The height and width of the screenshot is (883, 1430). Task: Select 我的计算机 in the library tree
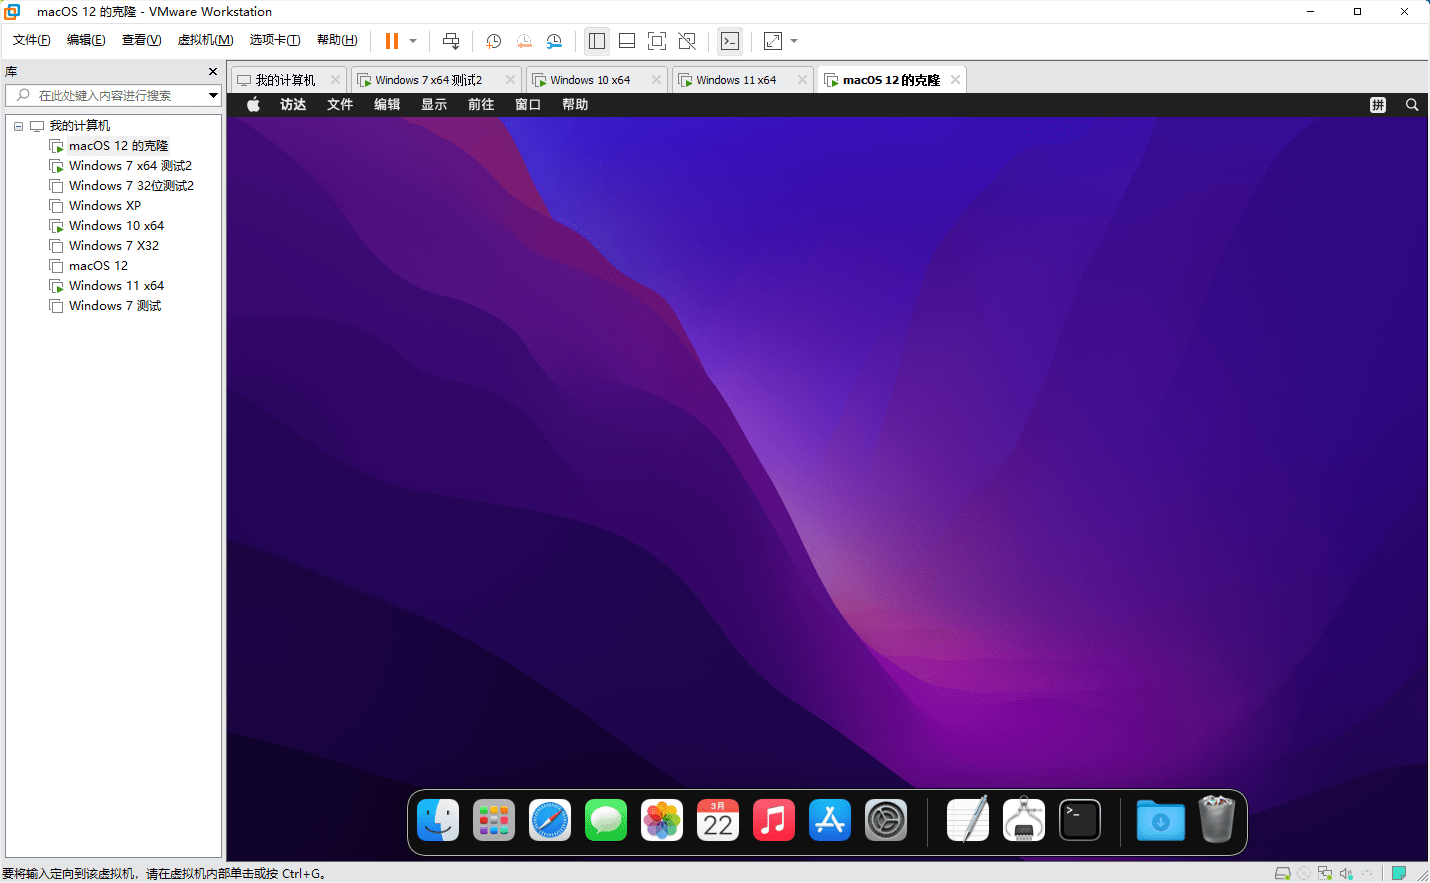click(80, 126)
